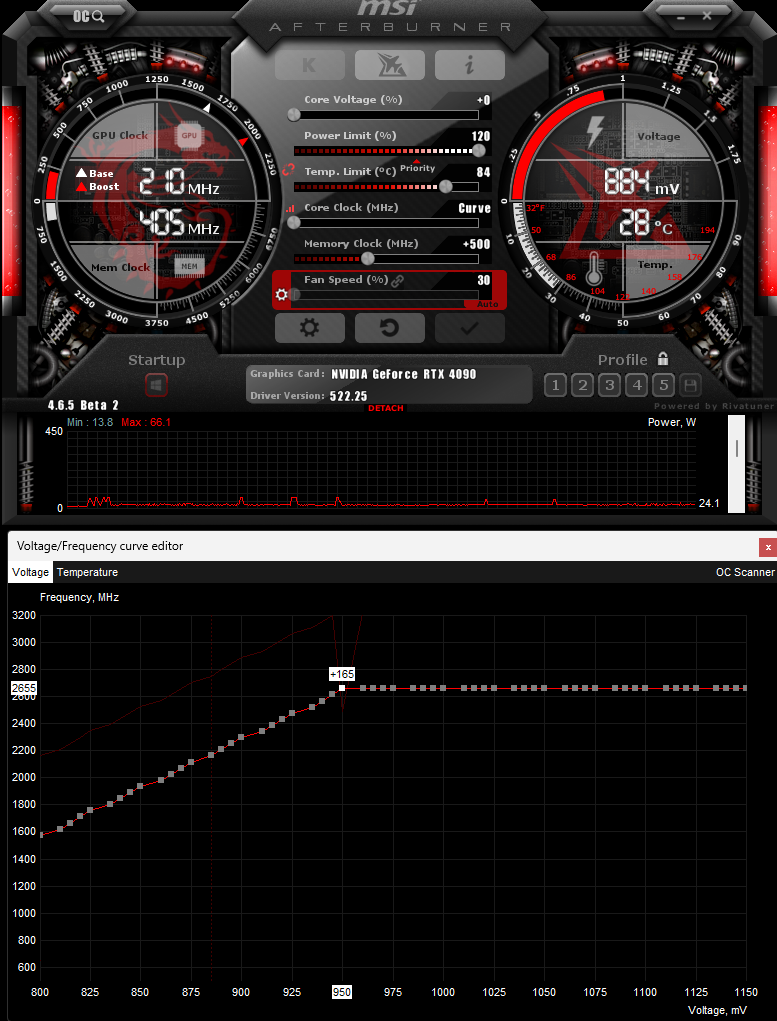Click the Memory Clock slider handle

pyautogui.click(x=368, y=259)
